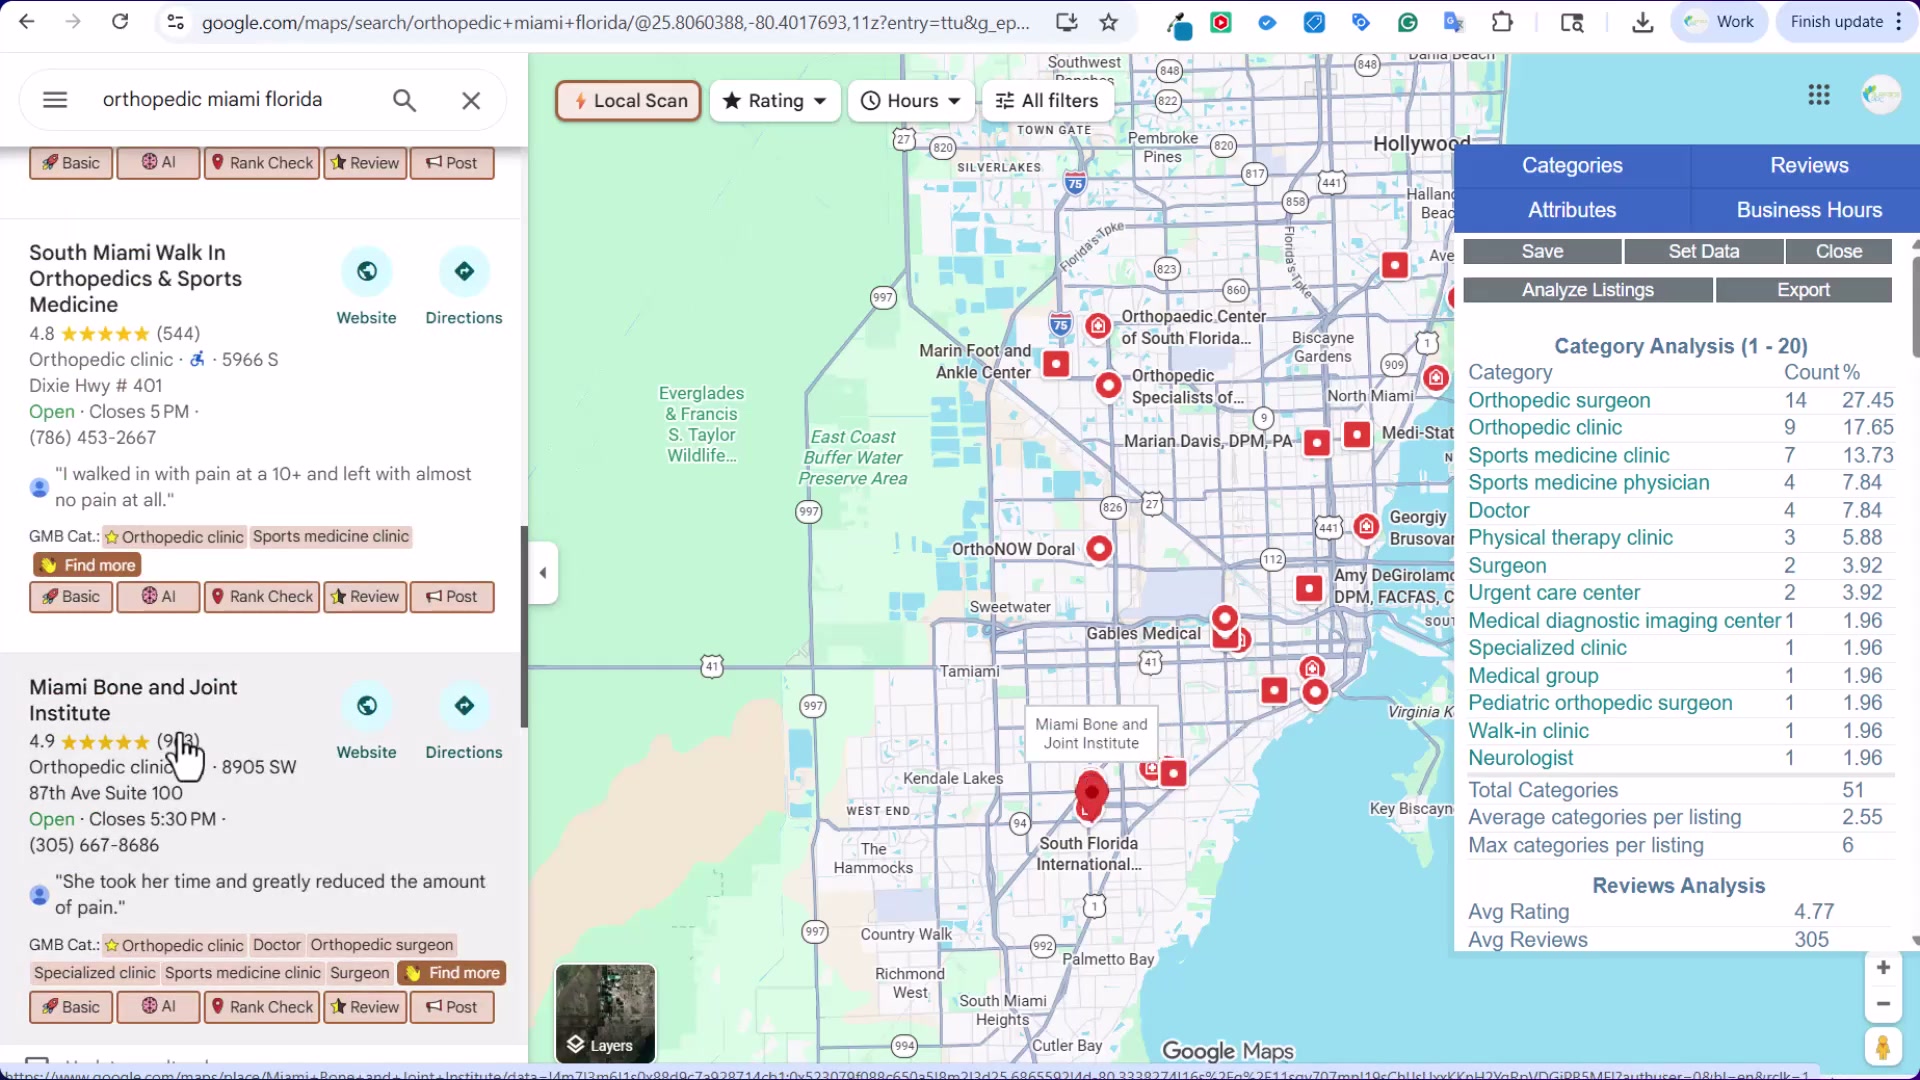Switch to the Reviews tab
The height and width of the screenshot is (1080, 1920).
1809,166
